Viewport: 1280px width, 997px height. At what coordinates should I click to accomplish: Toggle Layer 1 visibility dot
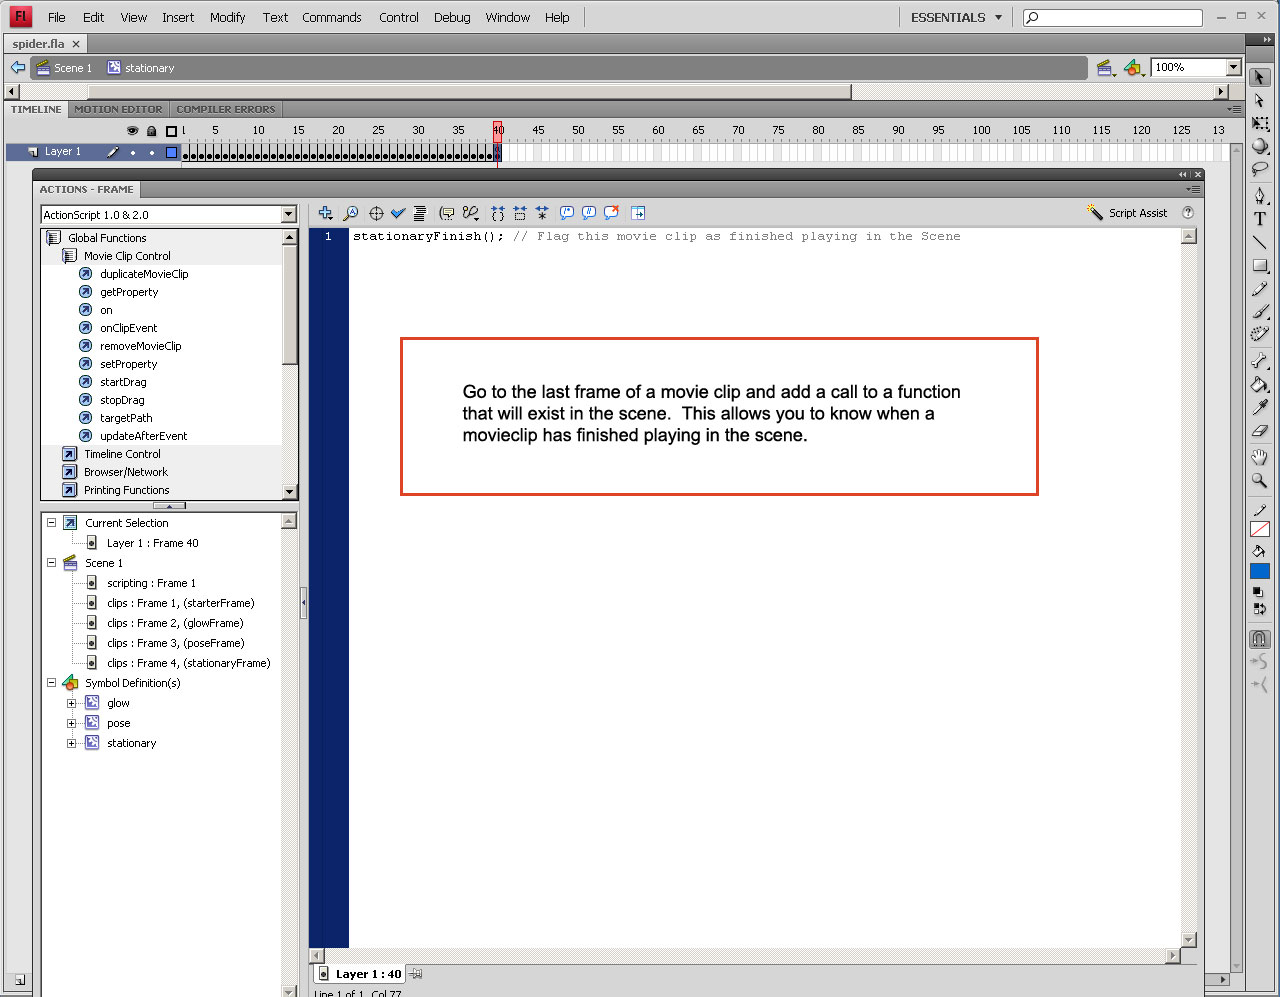(133, 153)
